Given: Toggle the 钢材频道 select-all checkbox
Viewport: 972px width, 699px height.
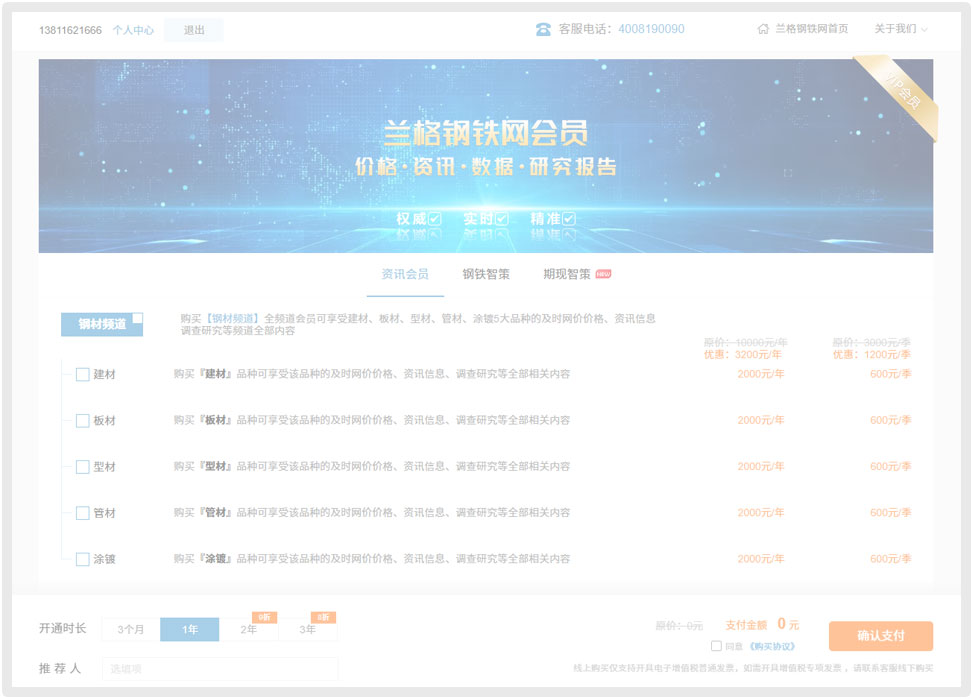Looking at the screenshot, I should (x=137, y=319).
